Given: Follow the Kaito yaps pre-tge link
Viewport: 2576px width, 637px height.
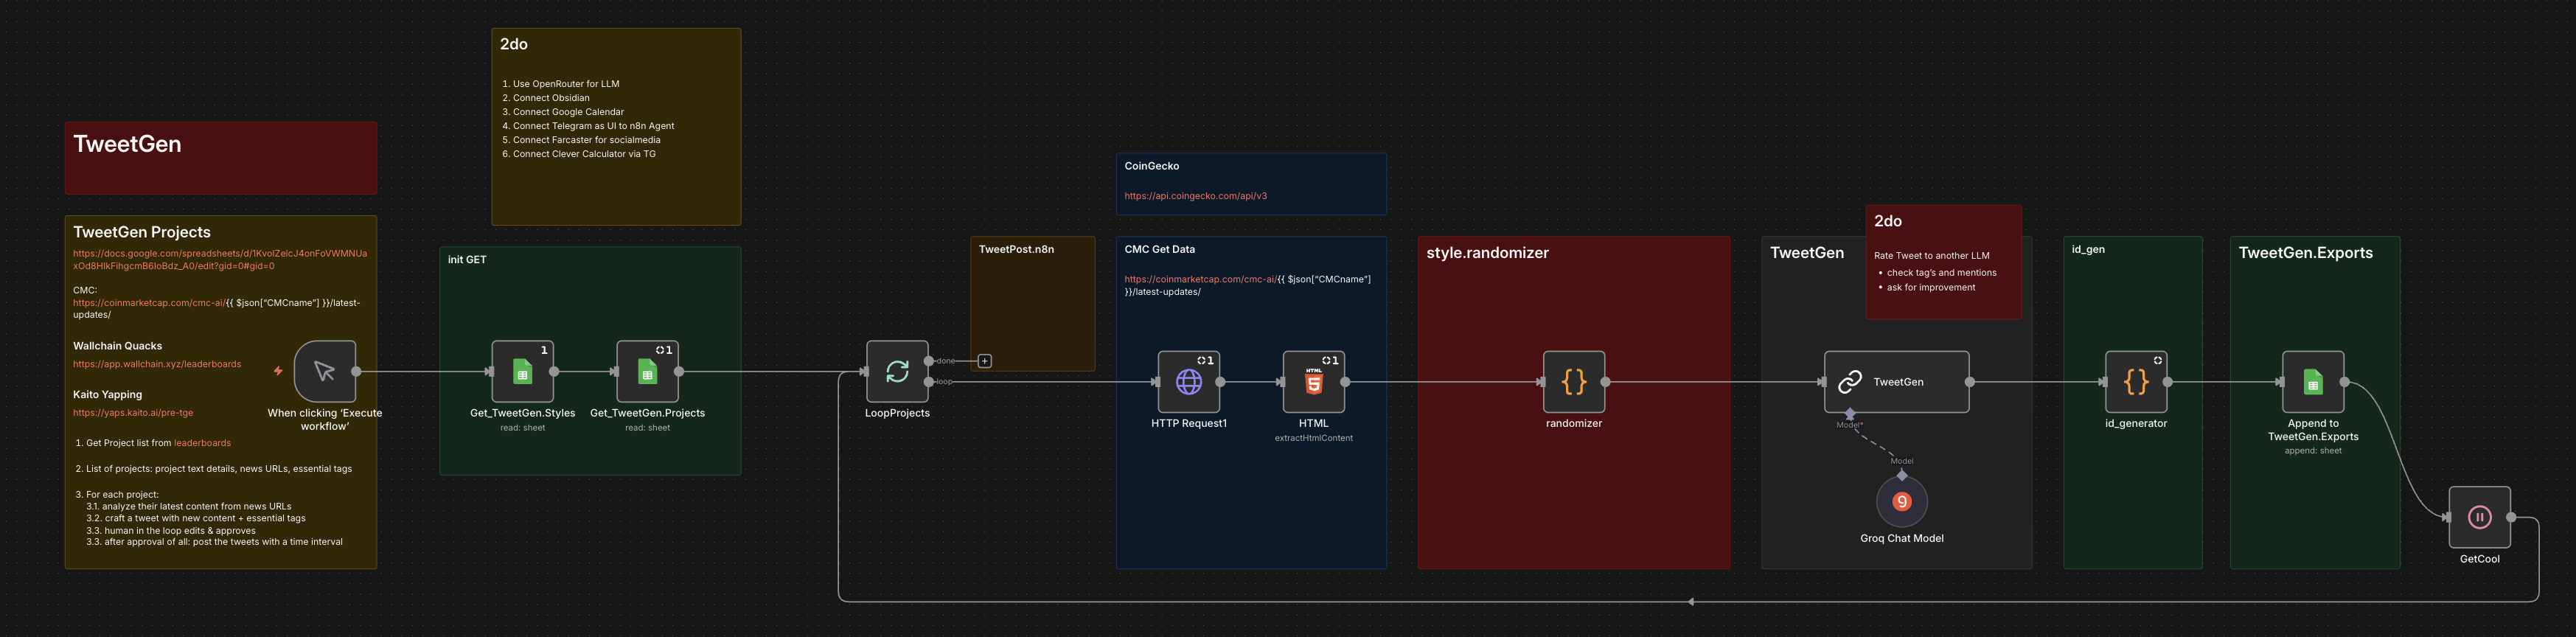Looking at the screenshot, I should pyautogui.click(x=133, y=413).
